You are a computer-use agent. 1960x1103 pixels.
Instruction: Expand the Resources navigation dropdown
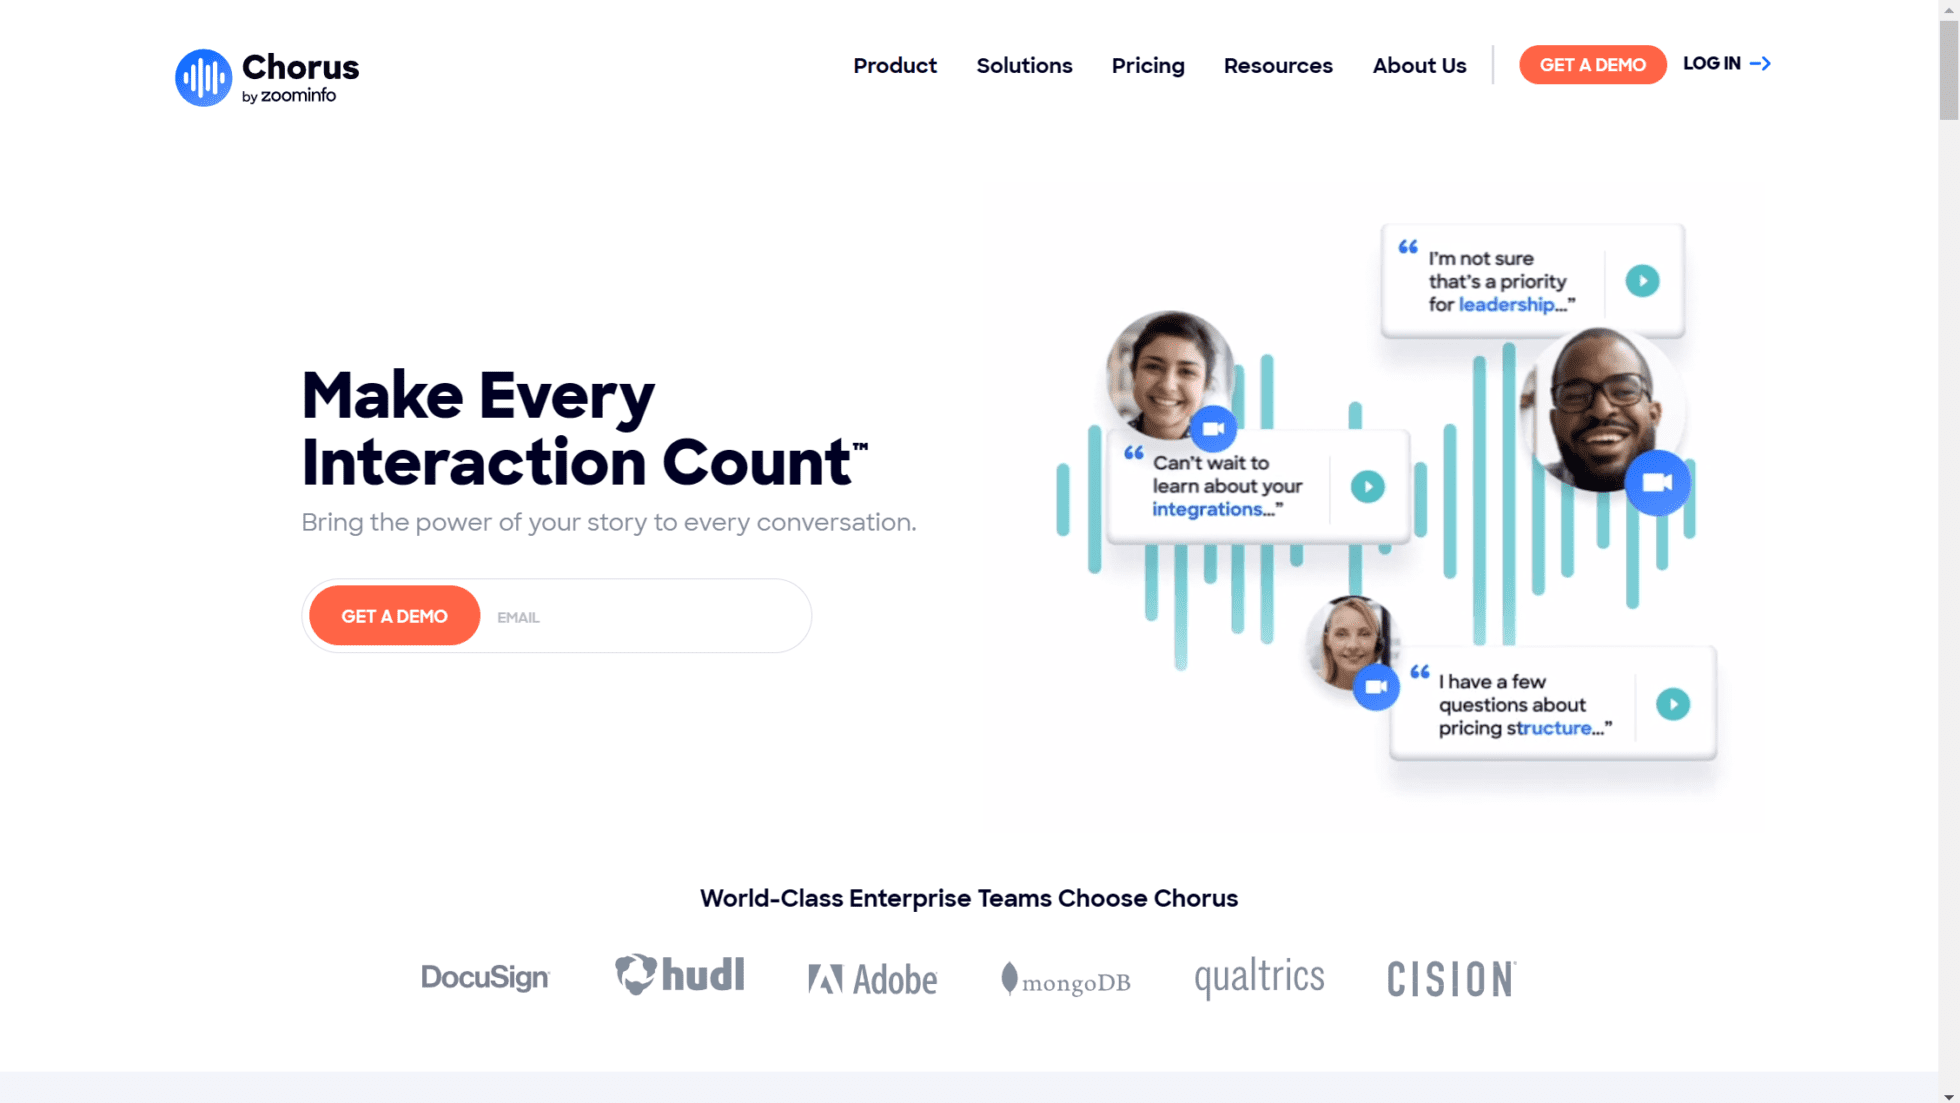pyautogui.click(x=1278, y=65)
